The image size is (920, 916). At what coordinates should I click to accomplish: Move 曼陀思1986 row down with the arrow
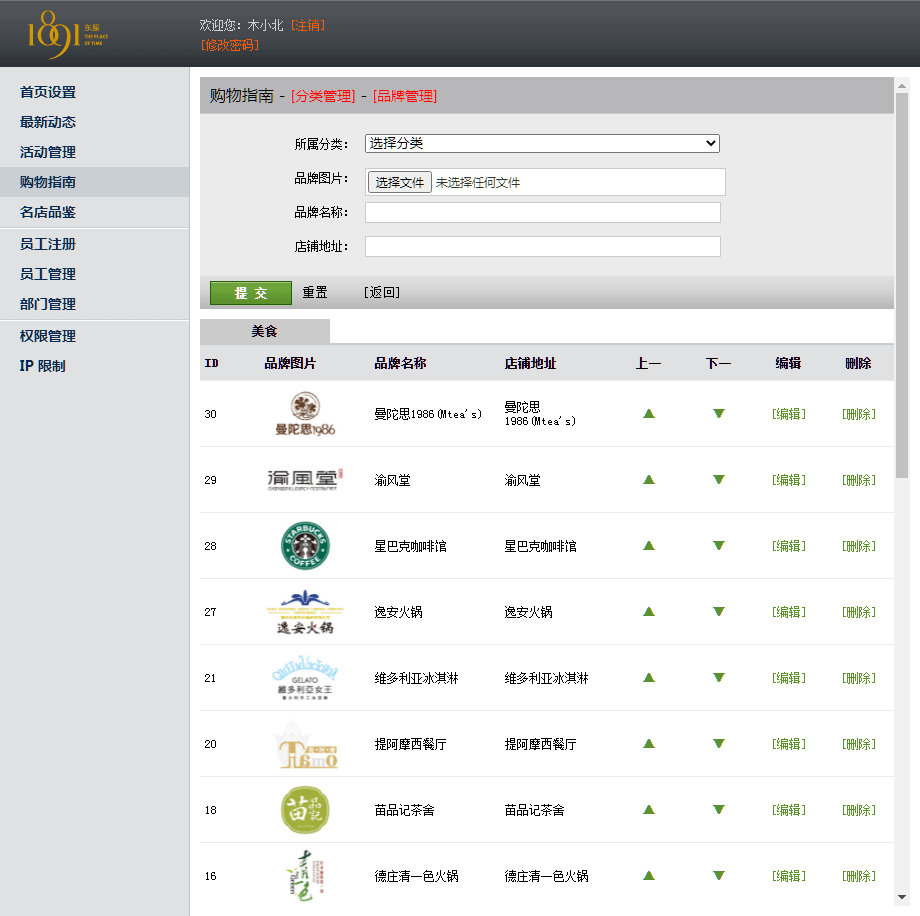coord(719,414)
